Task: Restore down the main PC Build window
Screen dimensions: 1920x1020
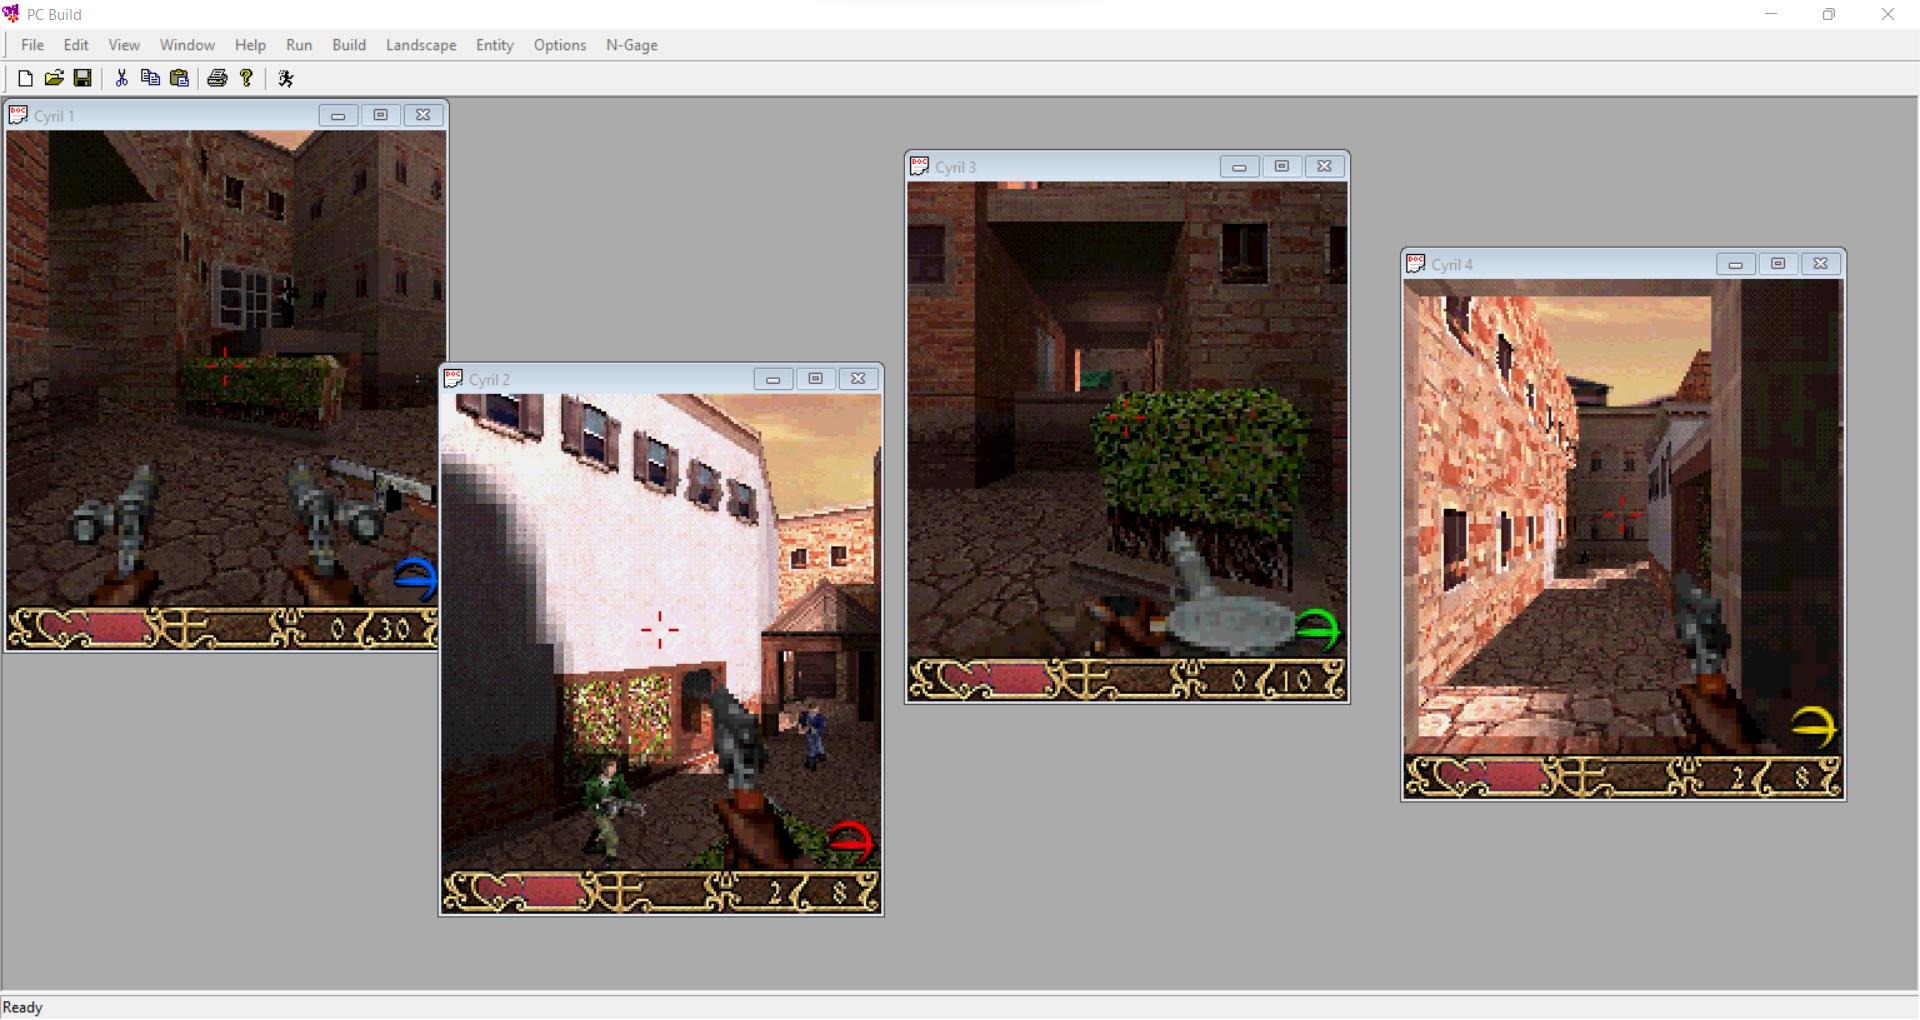Action: [x=1829, y=14]
